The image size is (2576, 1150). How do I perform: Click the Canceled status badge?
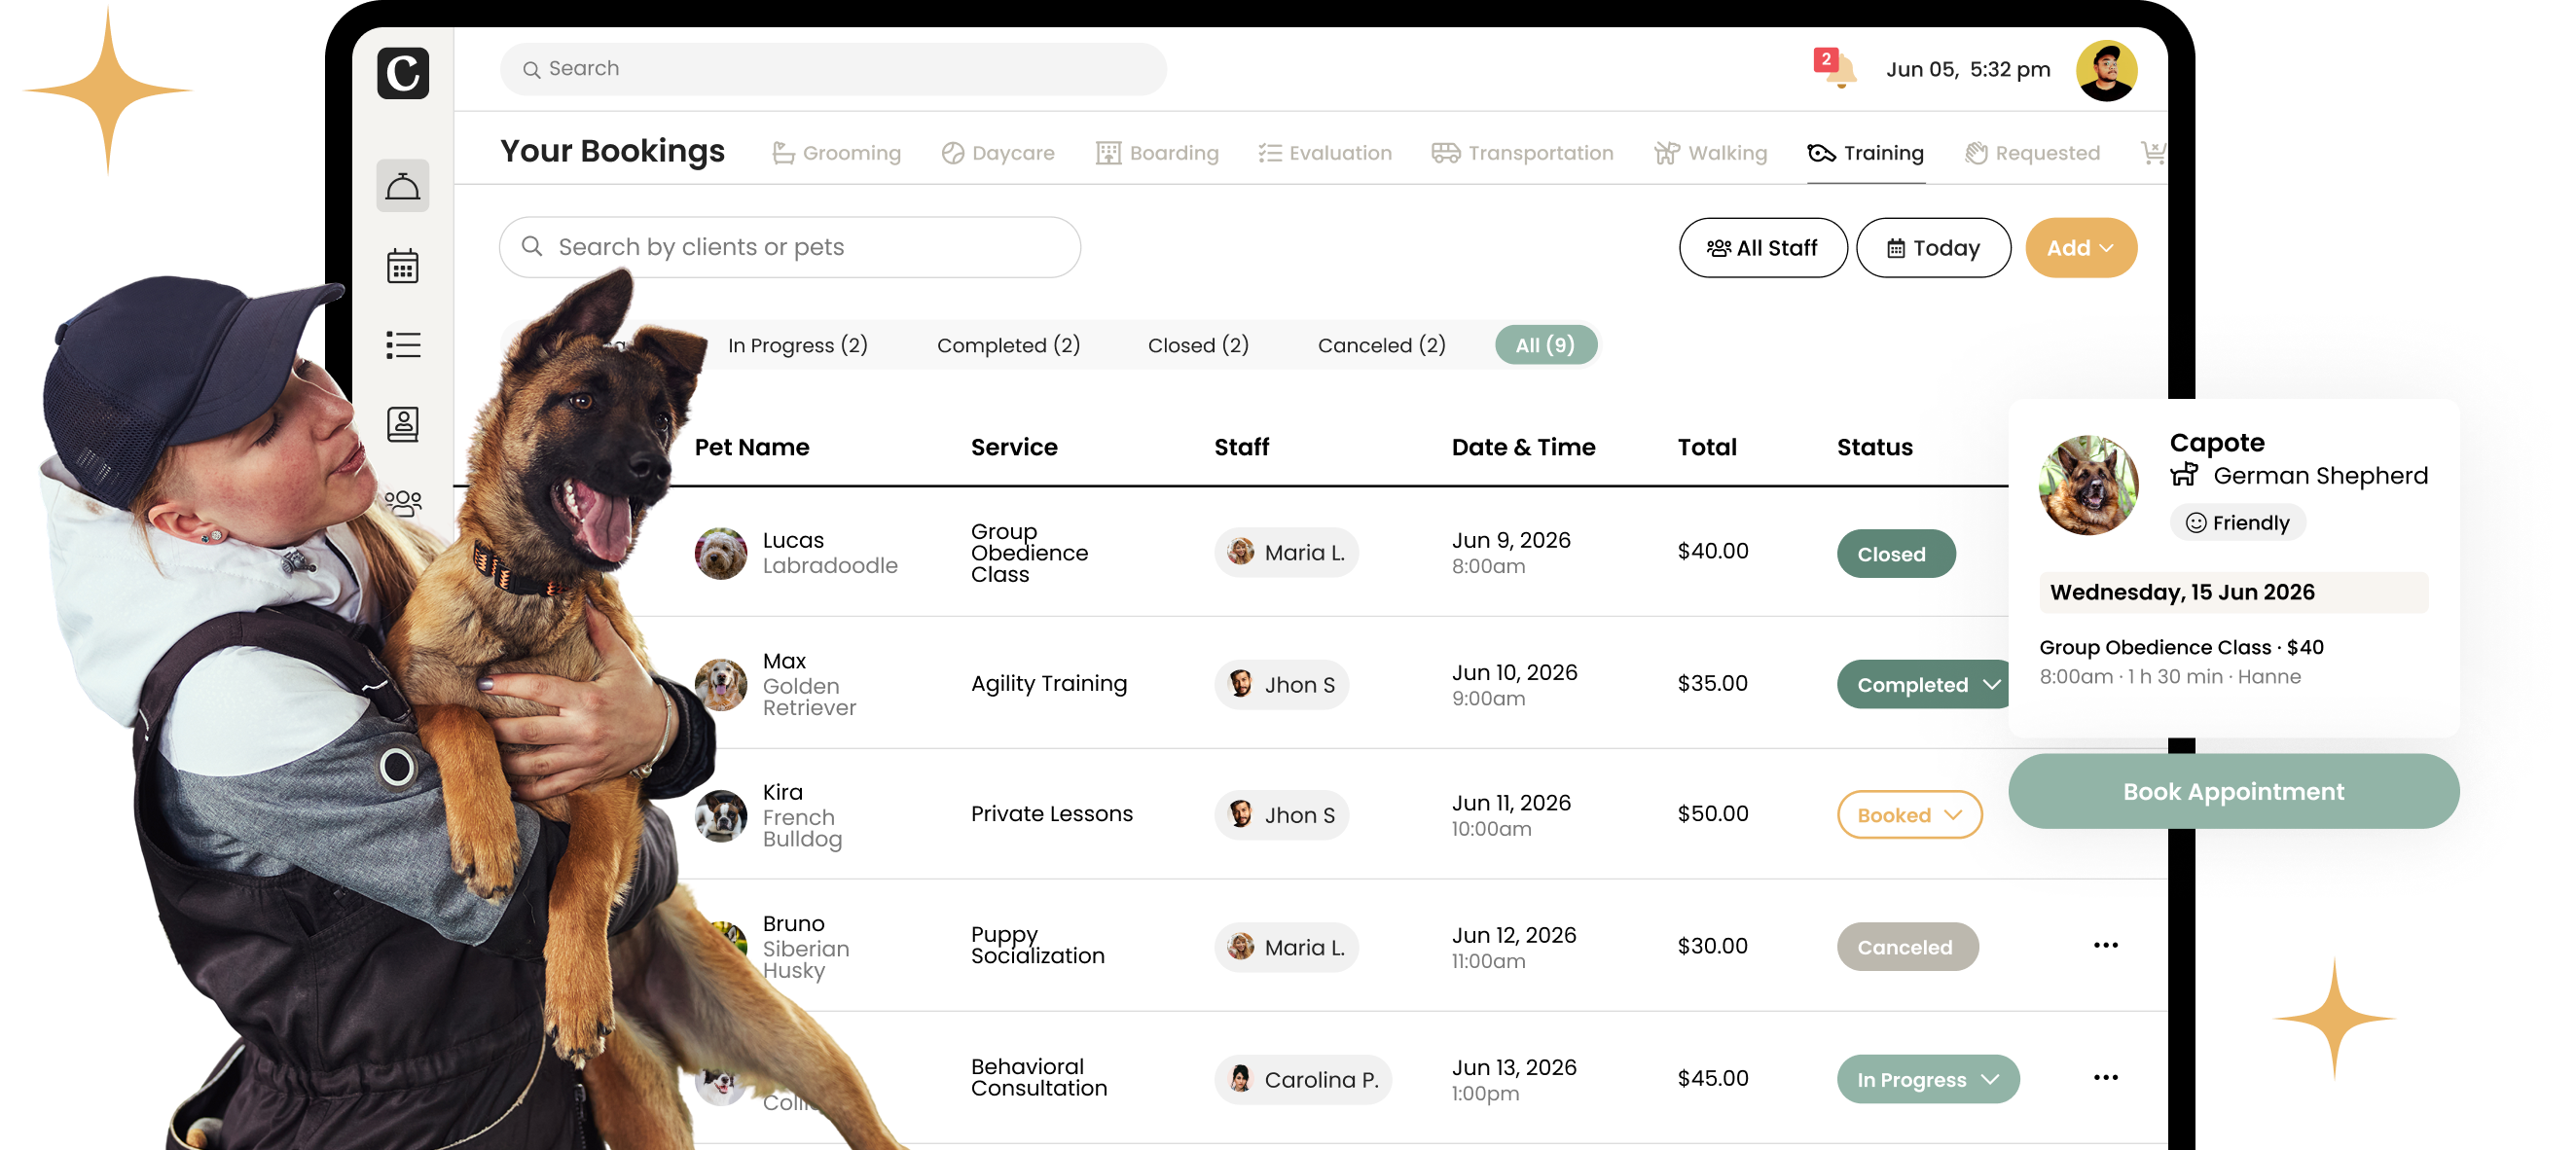coord(1906,947)
